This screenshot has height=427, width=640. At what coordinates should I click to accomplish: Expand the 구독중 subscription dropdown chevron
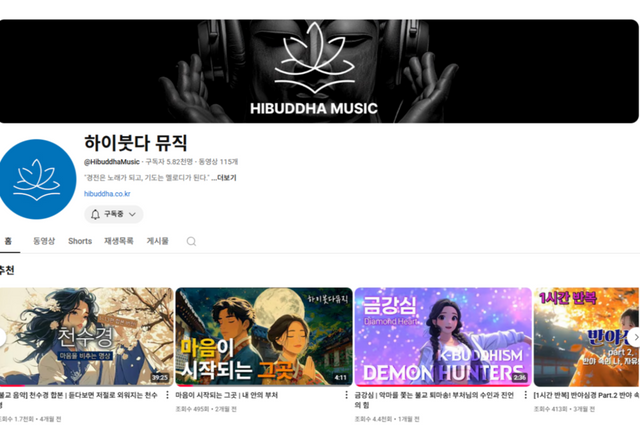pyautogui.click(x=133, y=214)
